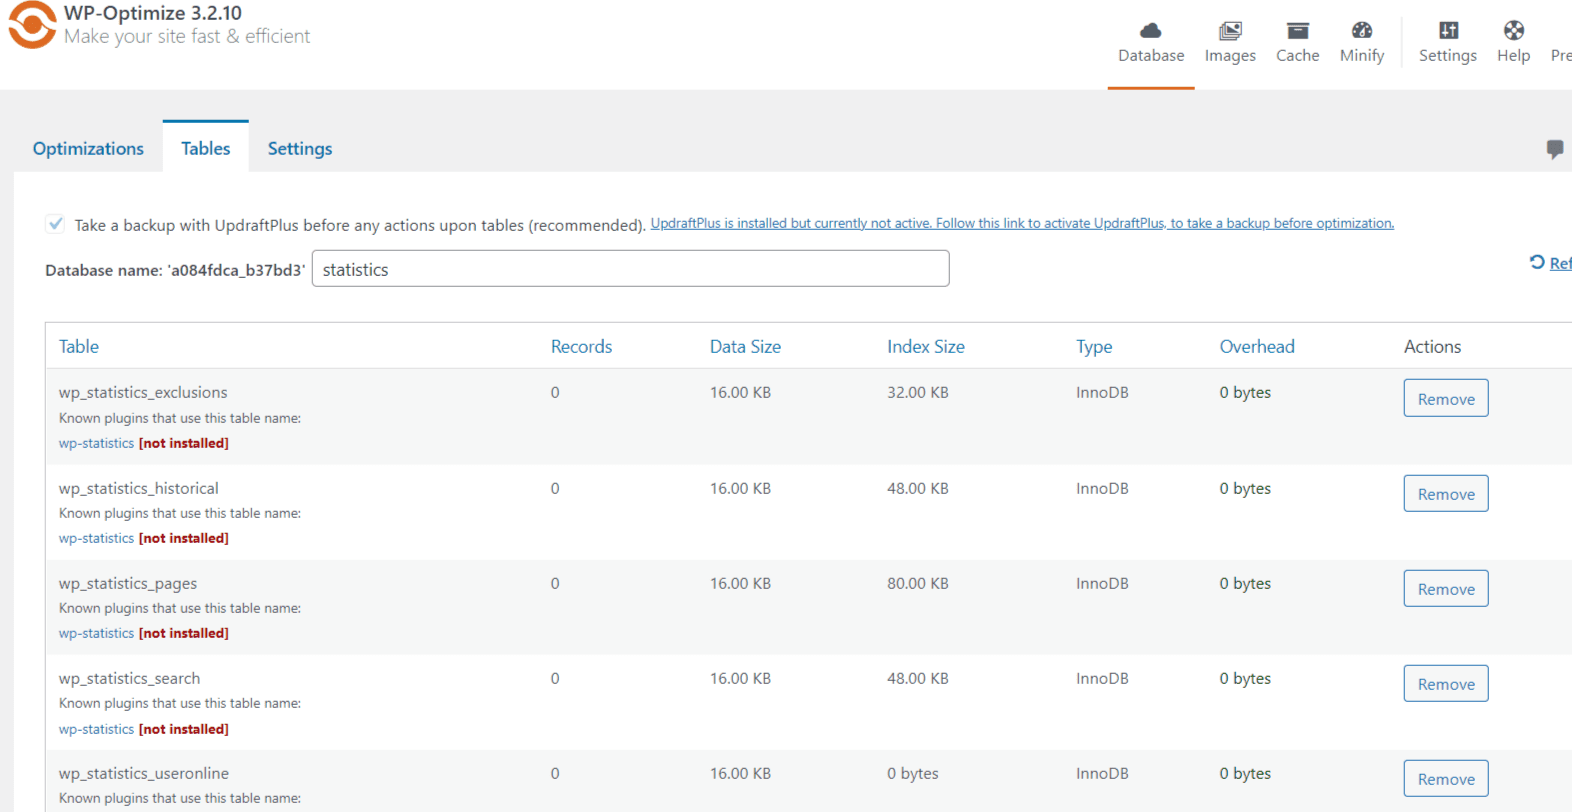
Task: Open the top Settings sliders icon
Action: tap(1447, 30)
